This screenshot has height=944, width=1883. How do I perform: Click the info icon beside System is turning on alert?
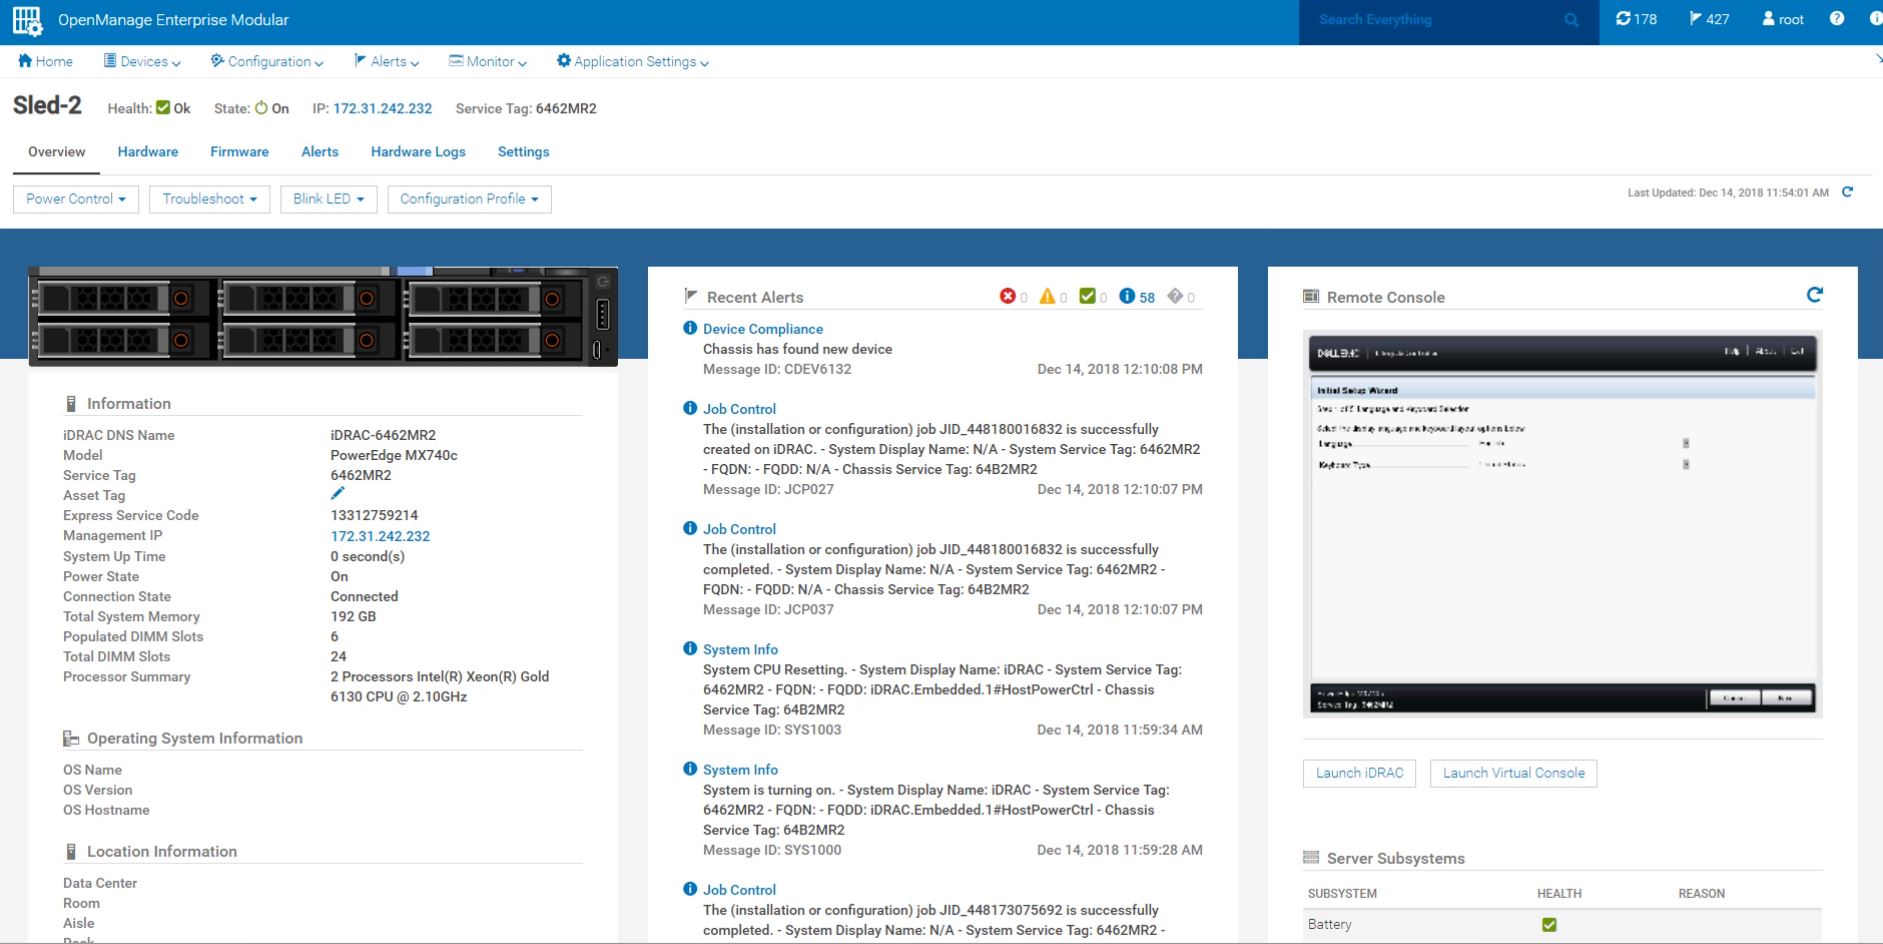[690, 769]
